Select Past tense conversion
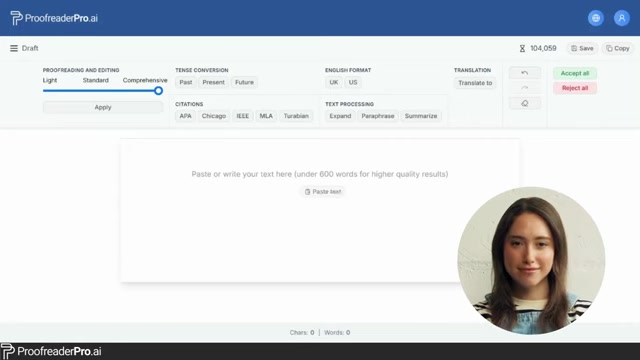 click(x=186, y=82)
